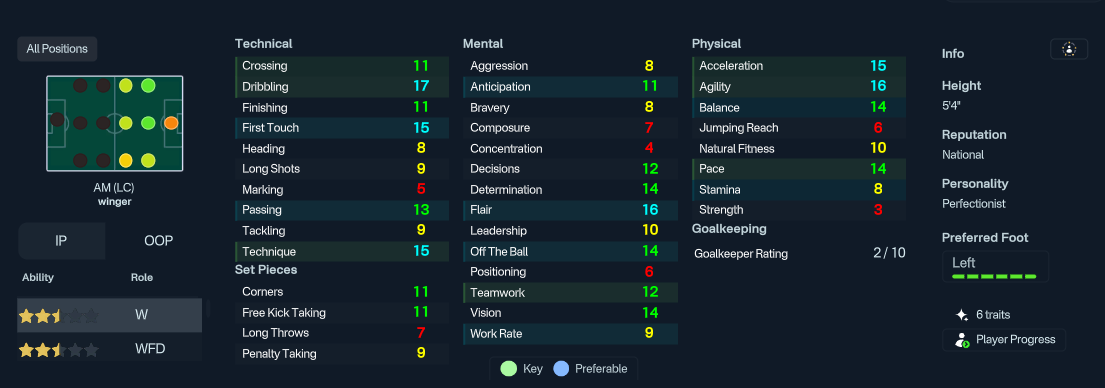Click the Goalkeeper Rating row
The height and width of the screenshot is (388, 1105).
click(x=798, y=254)
